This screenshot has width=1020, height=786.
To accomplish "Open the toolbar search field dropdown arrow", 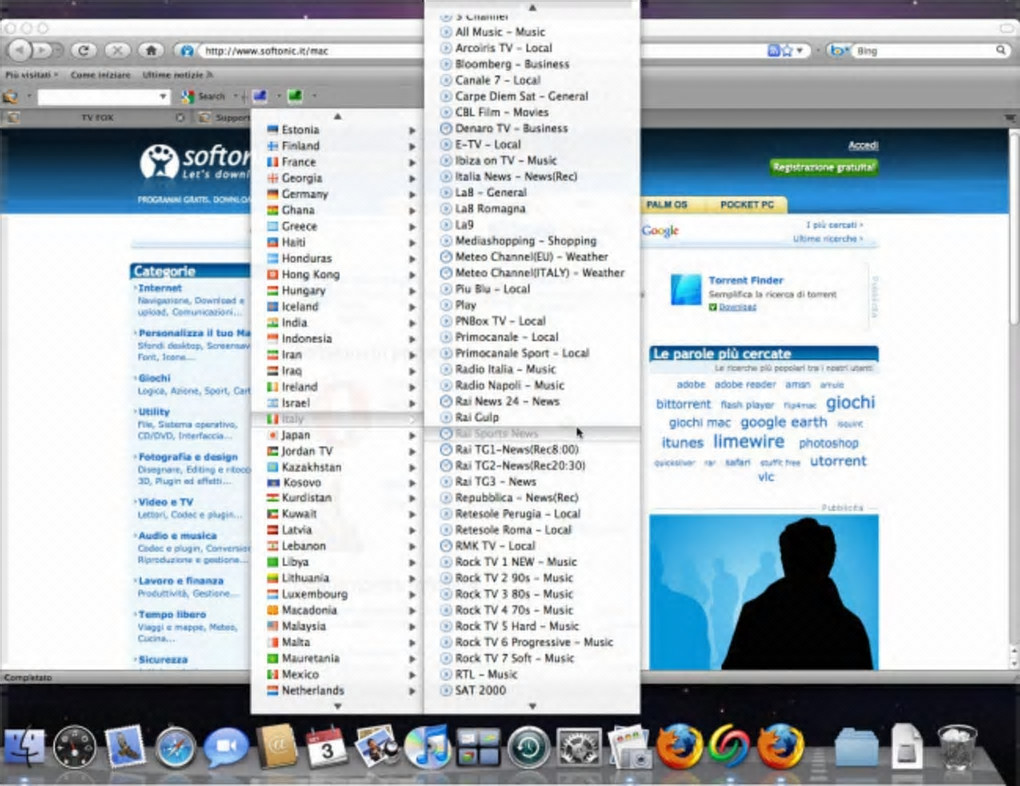I will (163, 97).
